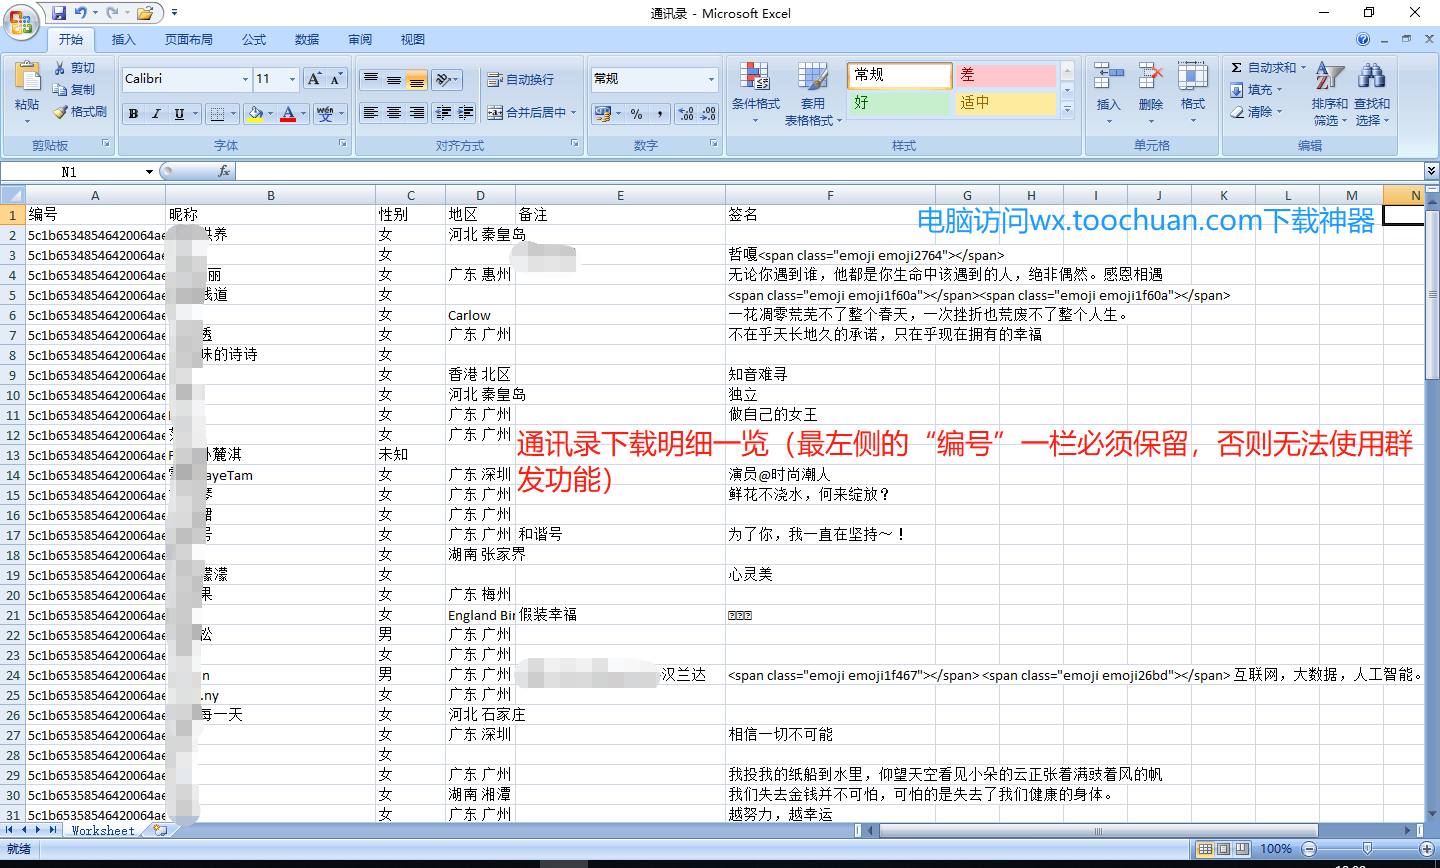This screenshot has width=1440, height=868.
Task: Decrease the font size
Action: point(336,79)
